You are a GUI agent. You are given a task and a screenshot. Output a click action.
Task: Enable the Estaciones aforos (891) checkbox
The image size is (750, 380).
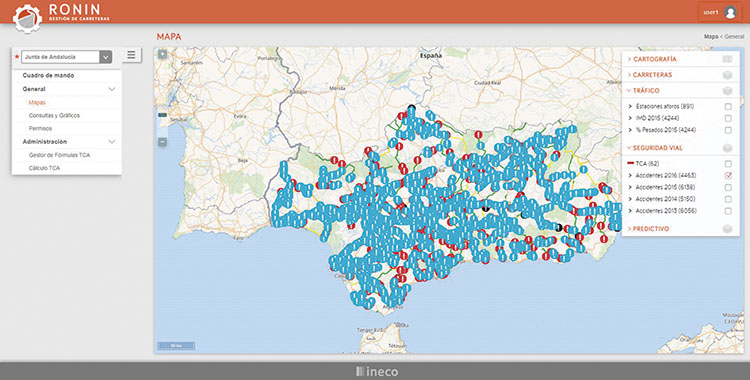728,106
